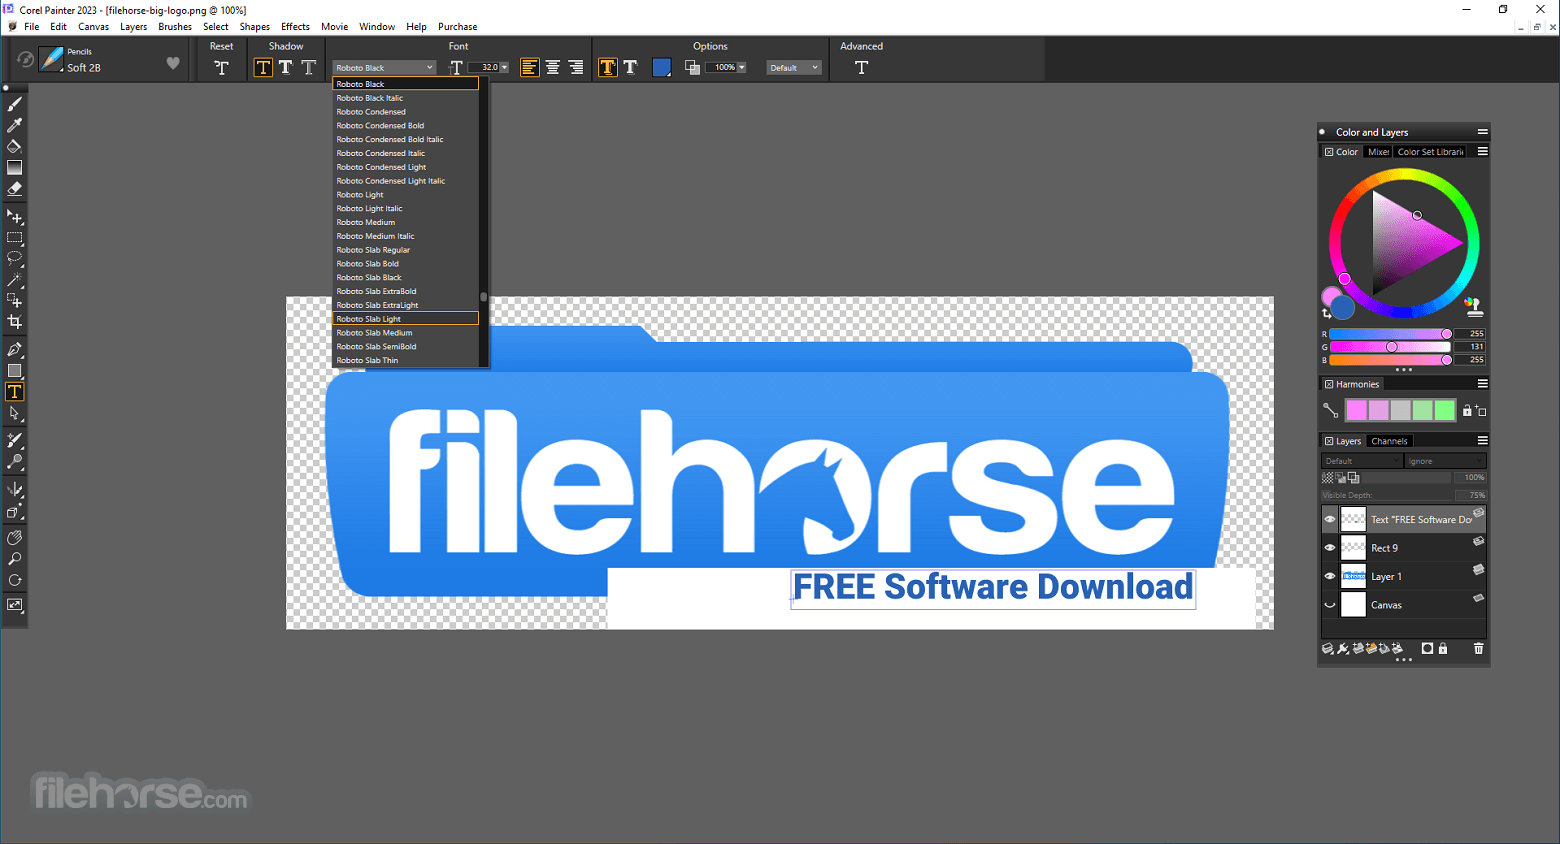Align text to the right
Screen dimensions: 1560x844
tap(576, 67)
